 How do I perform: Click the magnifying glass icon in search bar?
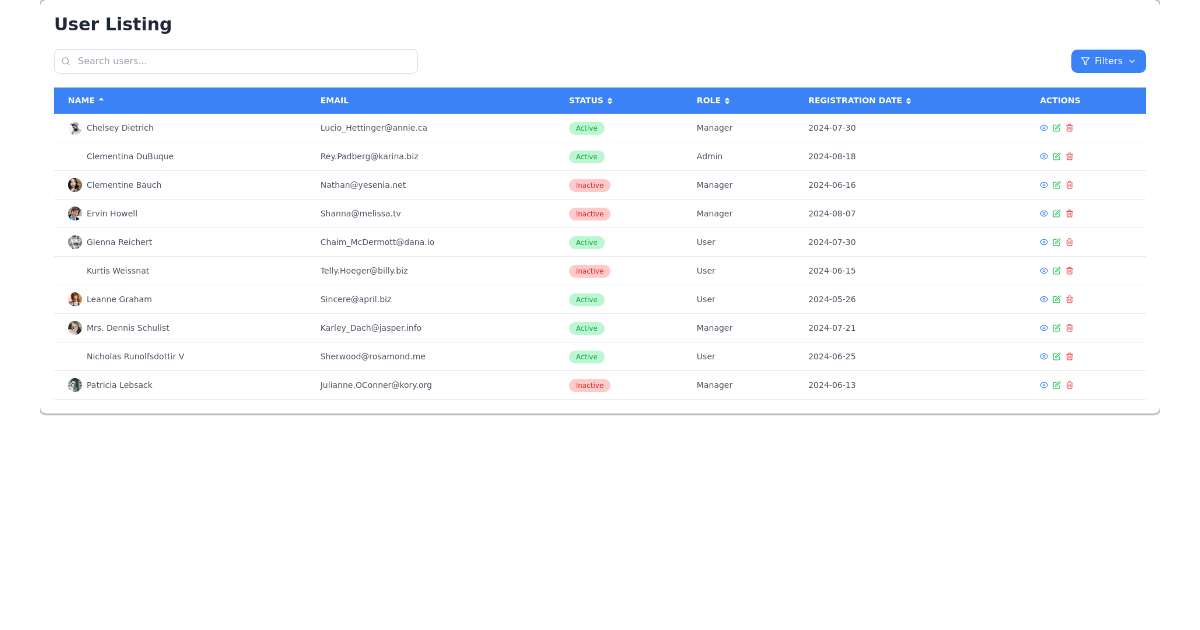coord(65,61)
